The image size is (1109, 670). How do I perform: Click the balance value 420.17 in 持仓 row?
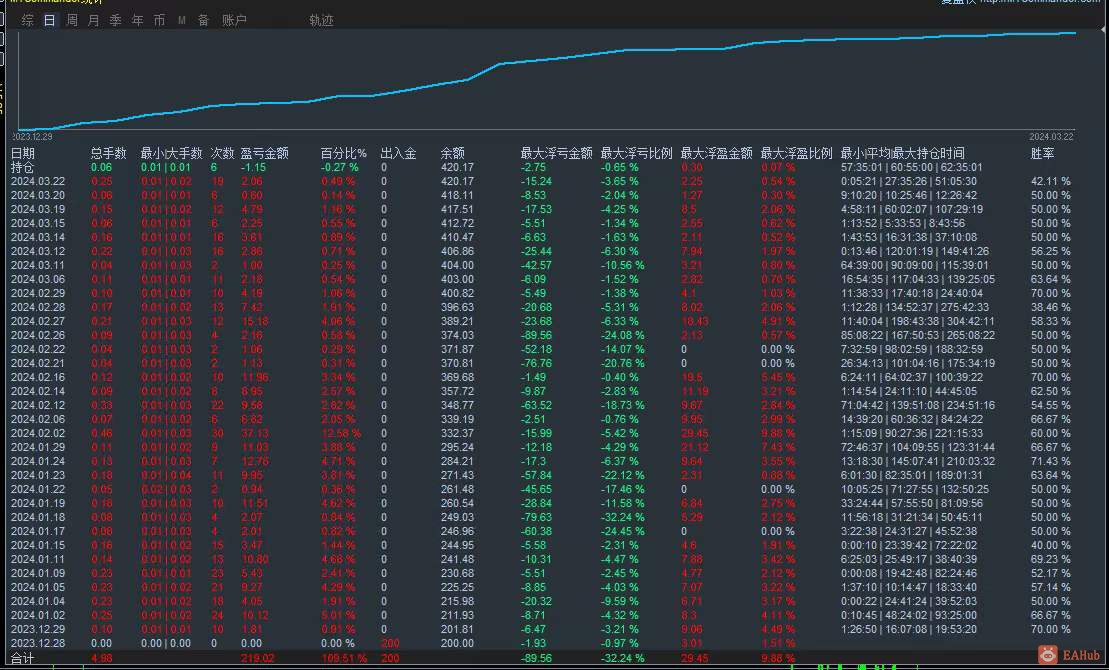[457, 168]
